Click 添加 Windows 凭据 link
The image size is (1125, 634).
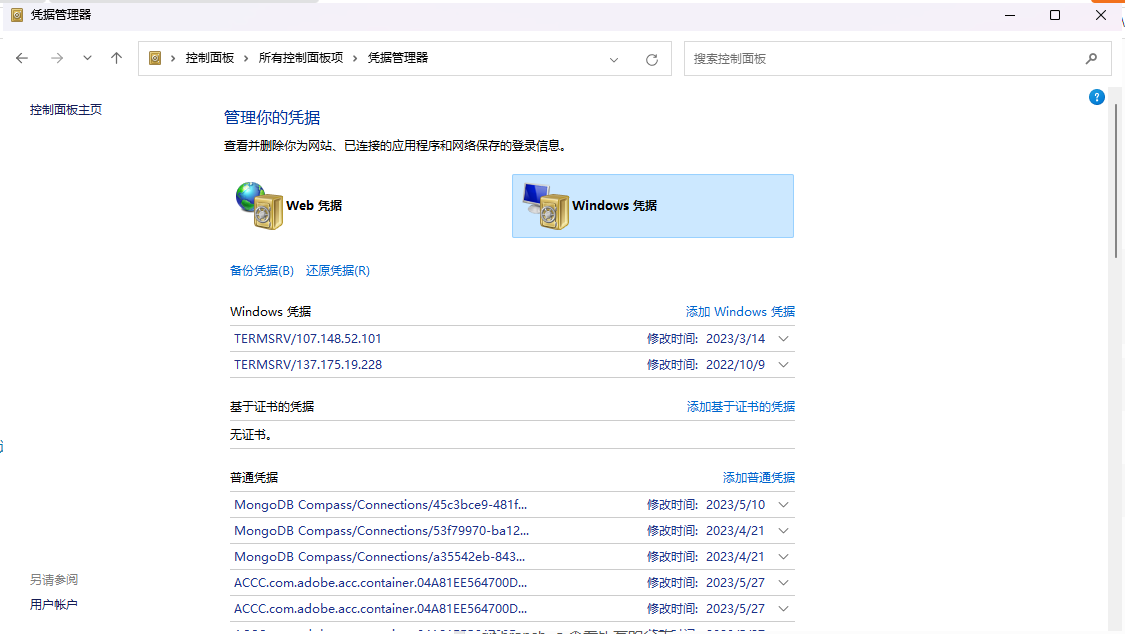[x=740, y=311]
